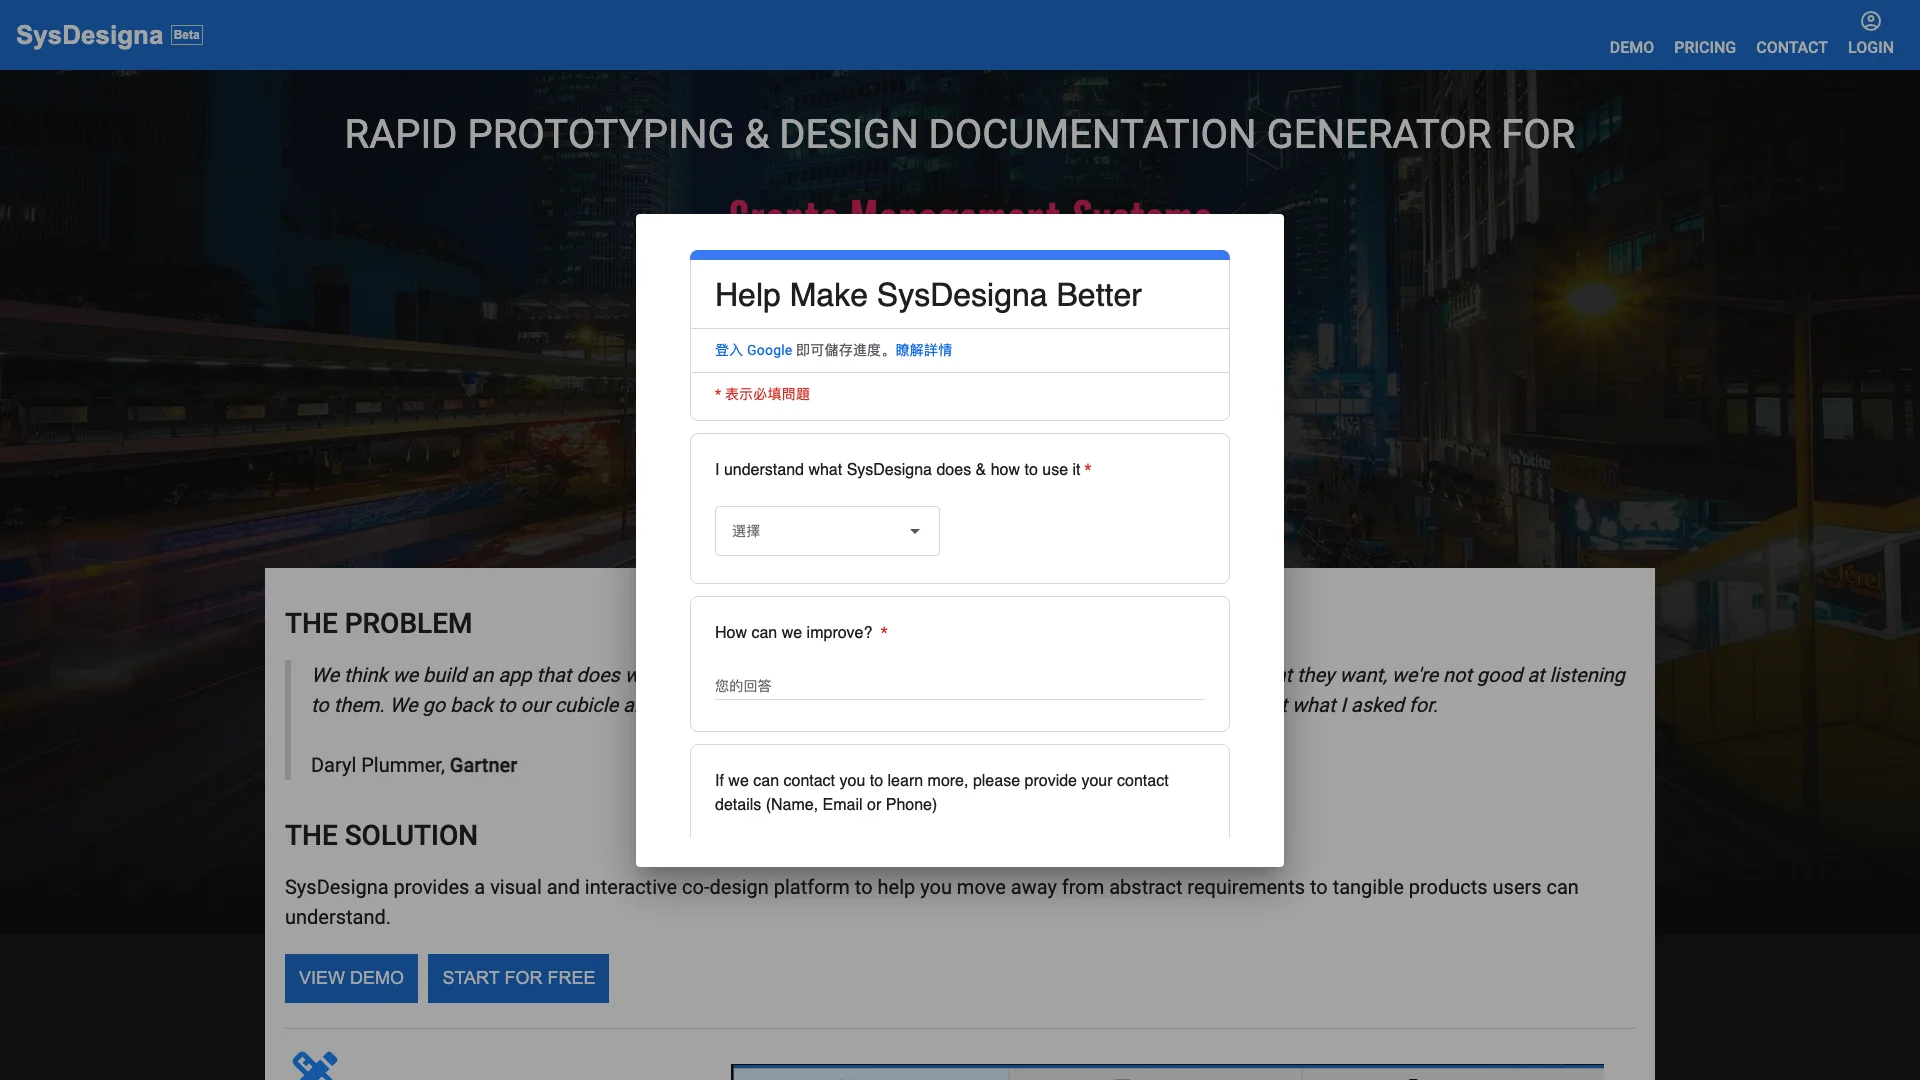Screen dimensions: 1920x1080
Task: Click the START FOR FREE button
Action: pyautogui.click(x=518, y=978)
